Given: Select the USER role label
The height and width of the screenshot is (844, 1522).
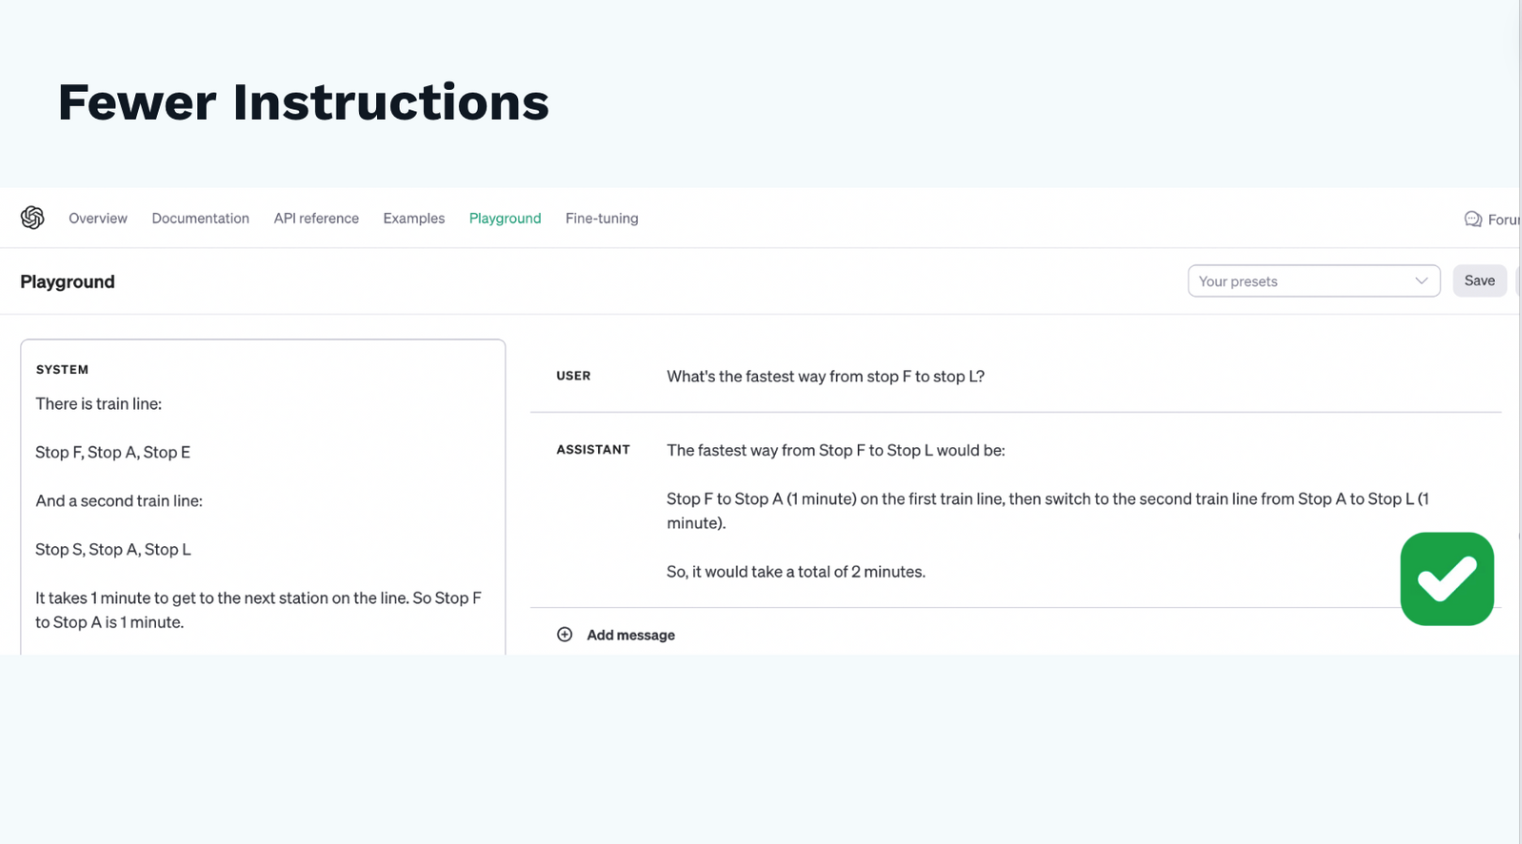Looking at the screenshot, I should (x=573, y=376).
